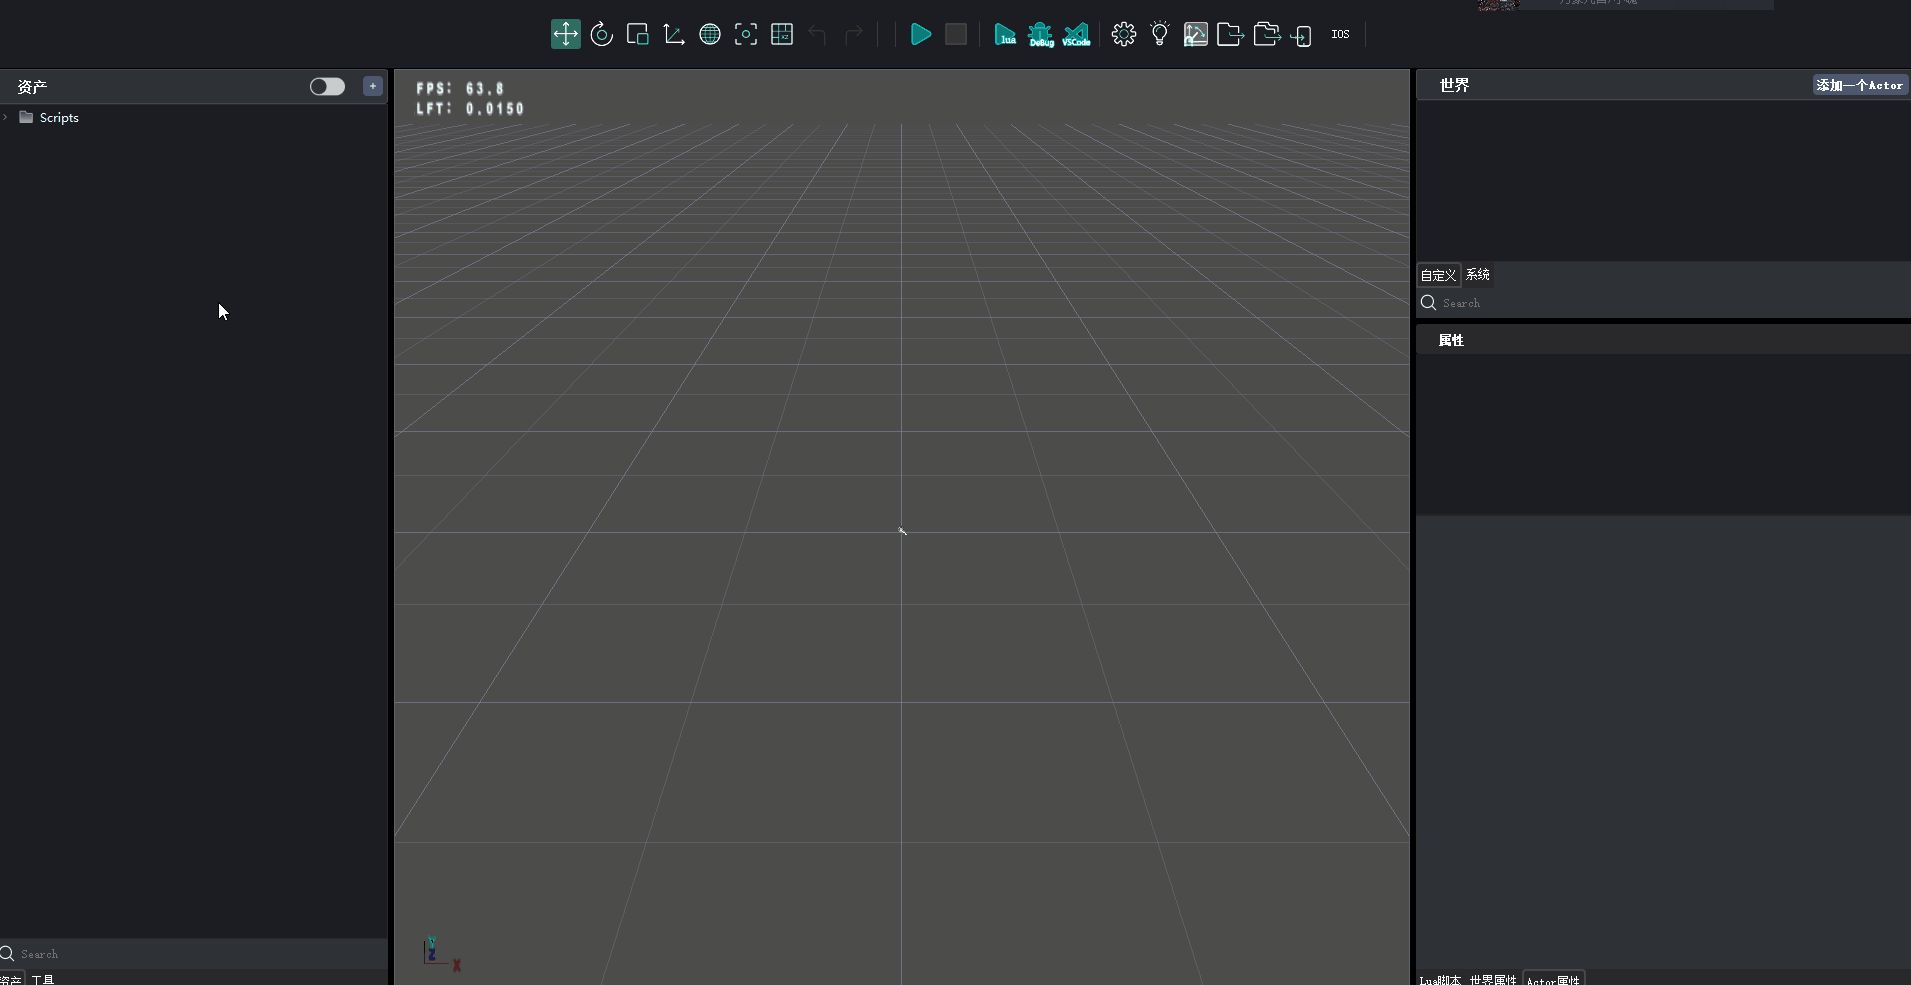Select the Scale tool in toolbar
The image size is (1911, 985).
pos(638,34)
